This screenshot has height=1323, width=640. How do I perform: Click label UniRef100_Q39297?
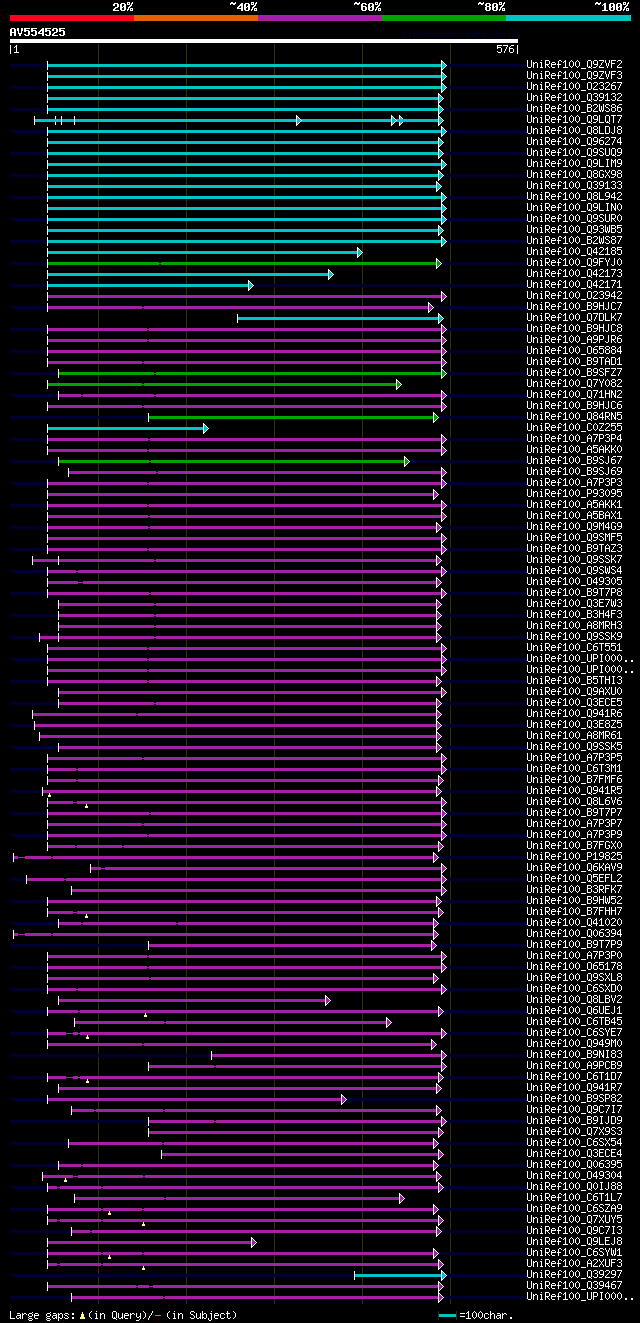coord(574,1275)
